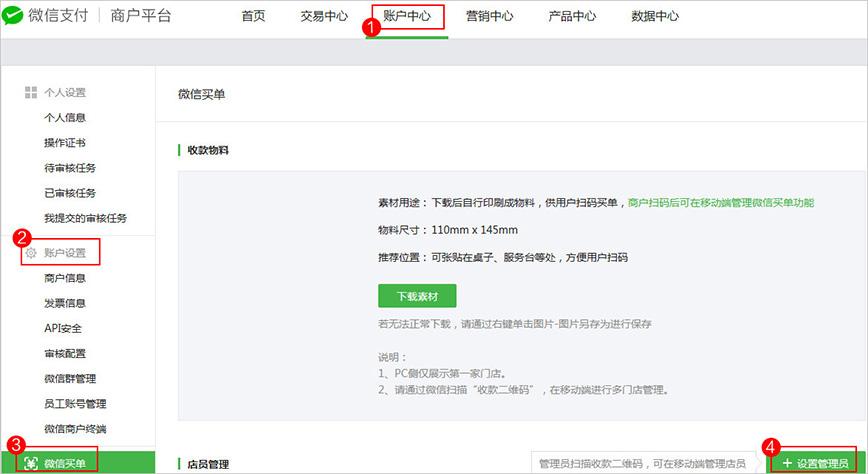Click the 微信买单 scan icon in sidebar
The image size is (868, 474).
[31, 463]
